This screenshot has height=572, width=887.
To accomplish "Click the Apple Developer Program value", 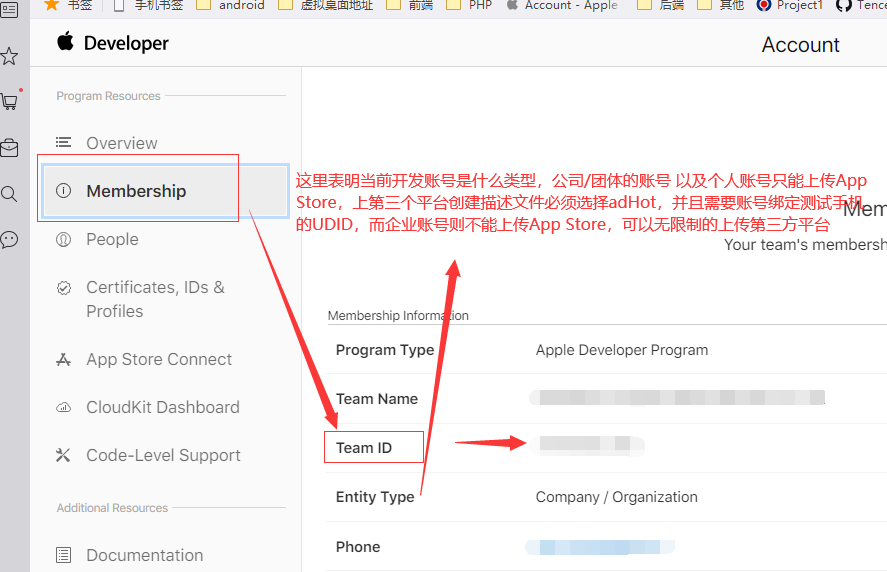I will click(622, 350).
